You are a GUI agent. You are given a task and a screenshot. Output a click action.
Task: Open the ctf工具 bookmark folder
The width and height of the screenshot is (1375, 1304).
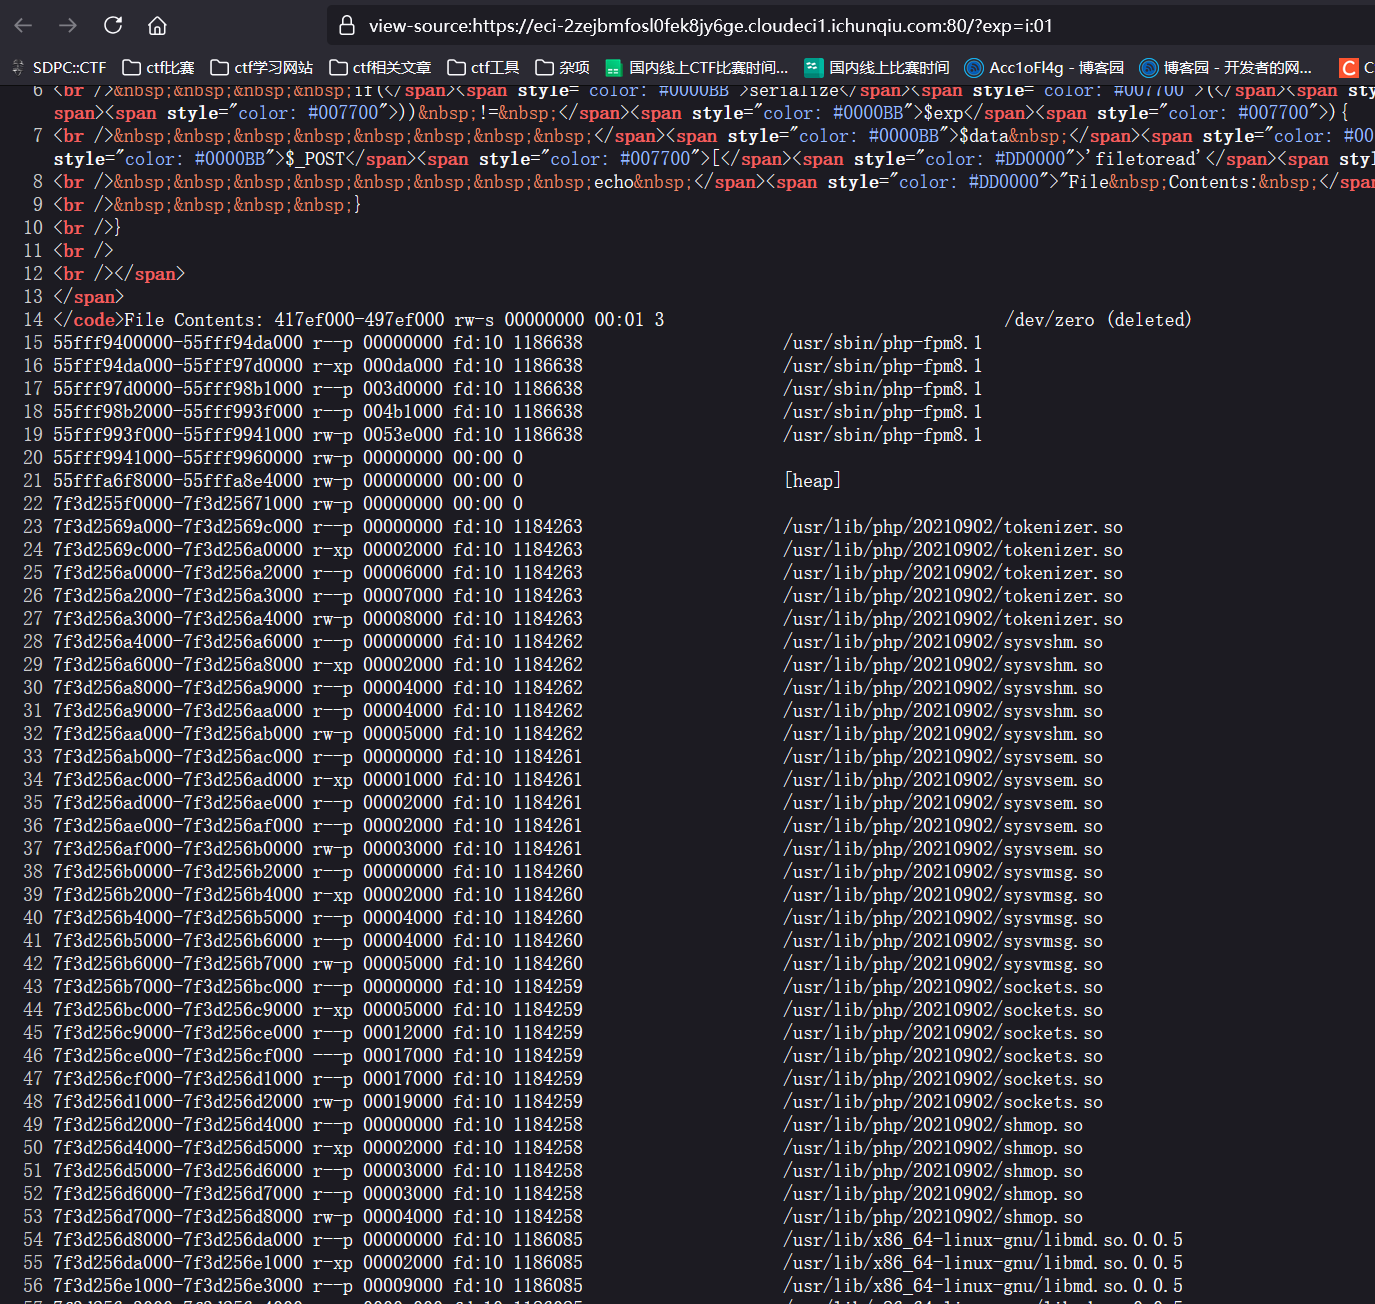[x=483, y=68]
